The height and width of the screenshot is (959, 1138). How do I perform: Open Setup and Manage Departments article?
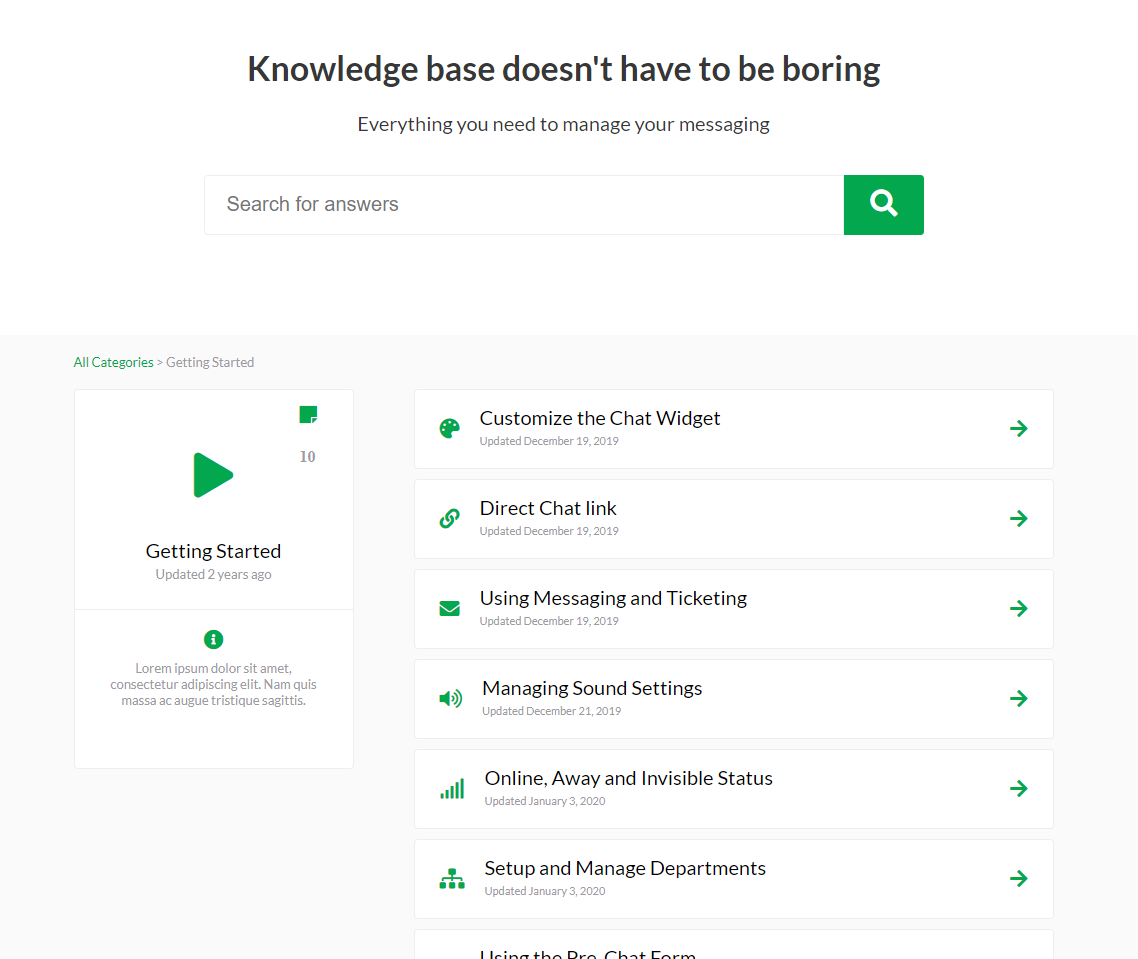(625, 868)
